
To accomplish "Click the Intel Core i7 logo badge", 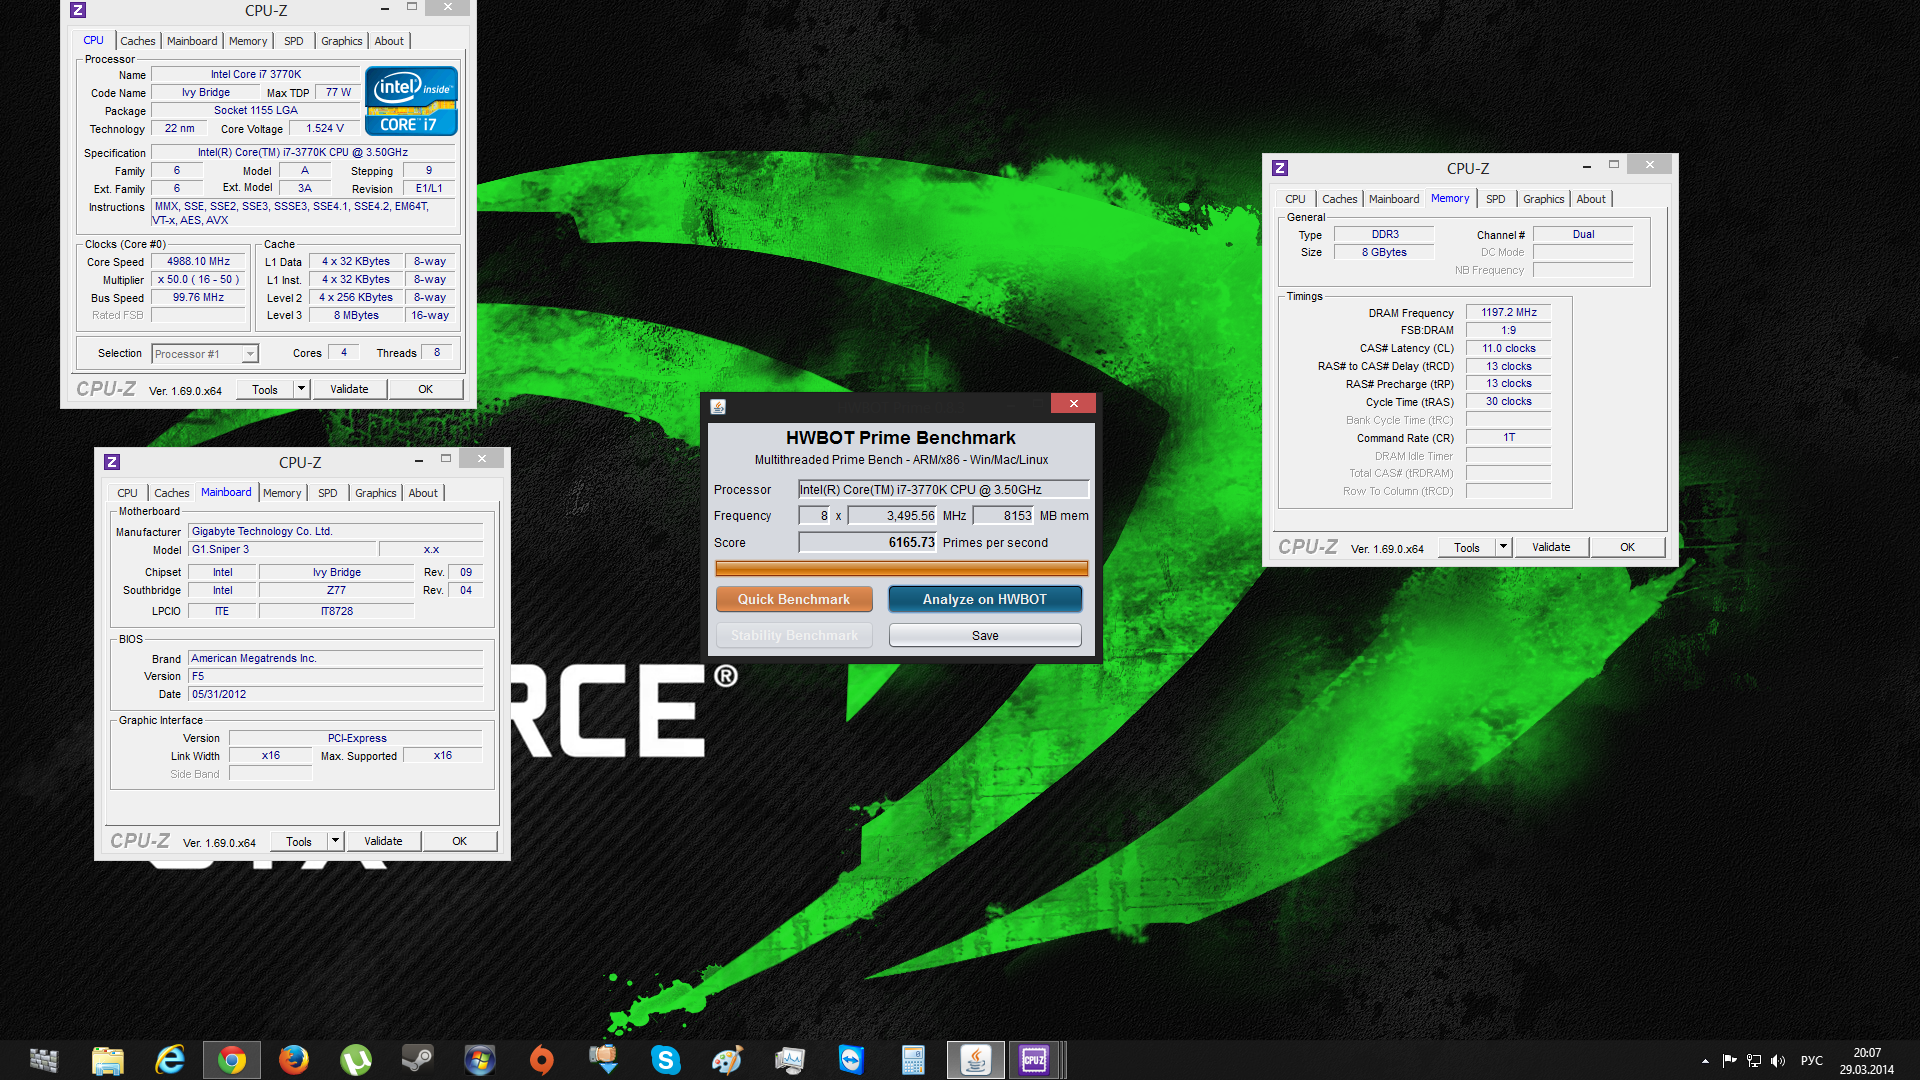I will pos(411,101).
